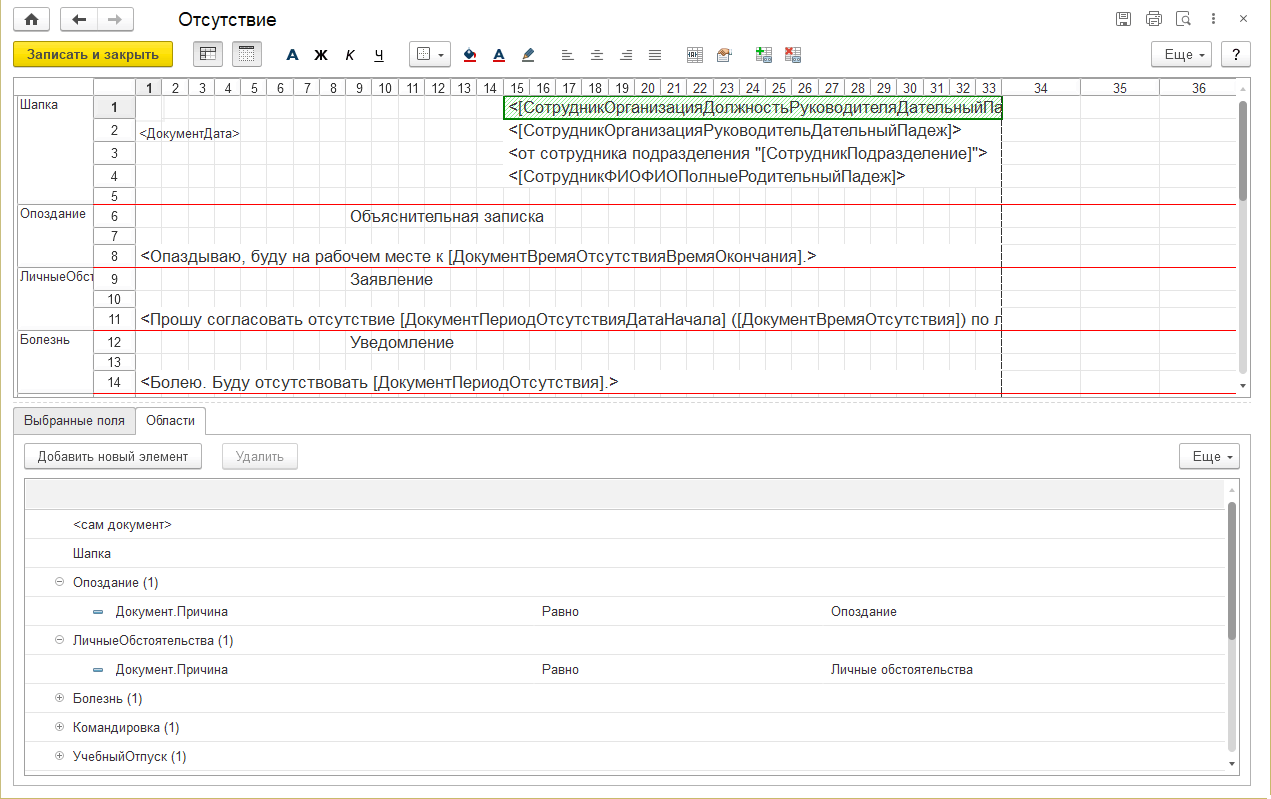The image size is (1271, 799).
Task: Open print preview with magnifier icon
Action: pyautogui.click(x=1183, y=20)
